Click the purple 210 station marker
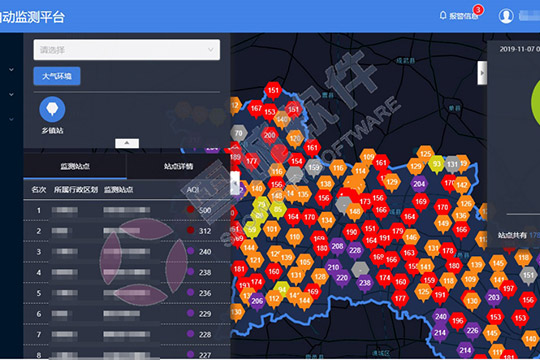 (x=333, y=268)
